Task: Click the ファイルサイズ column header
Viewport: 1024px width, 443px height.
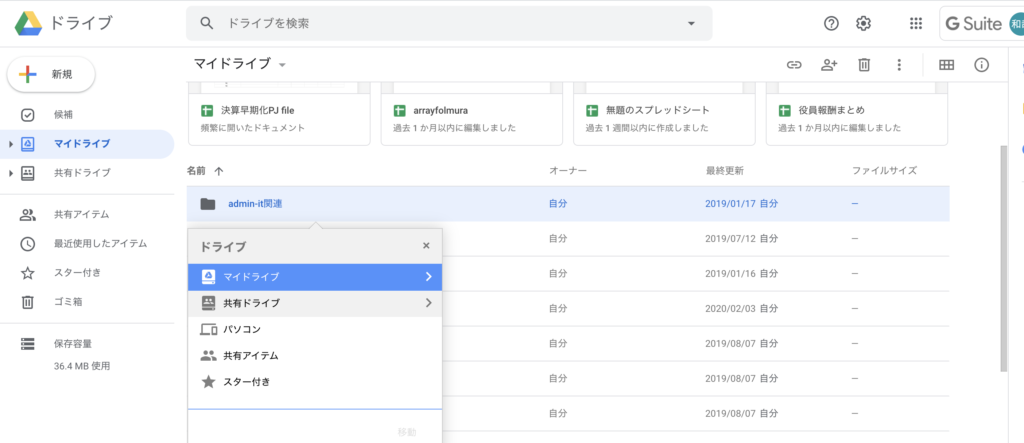Action: (x=884, y=171)
